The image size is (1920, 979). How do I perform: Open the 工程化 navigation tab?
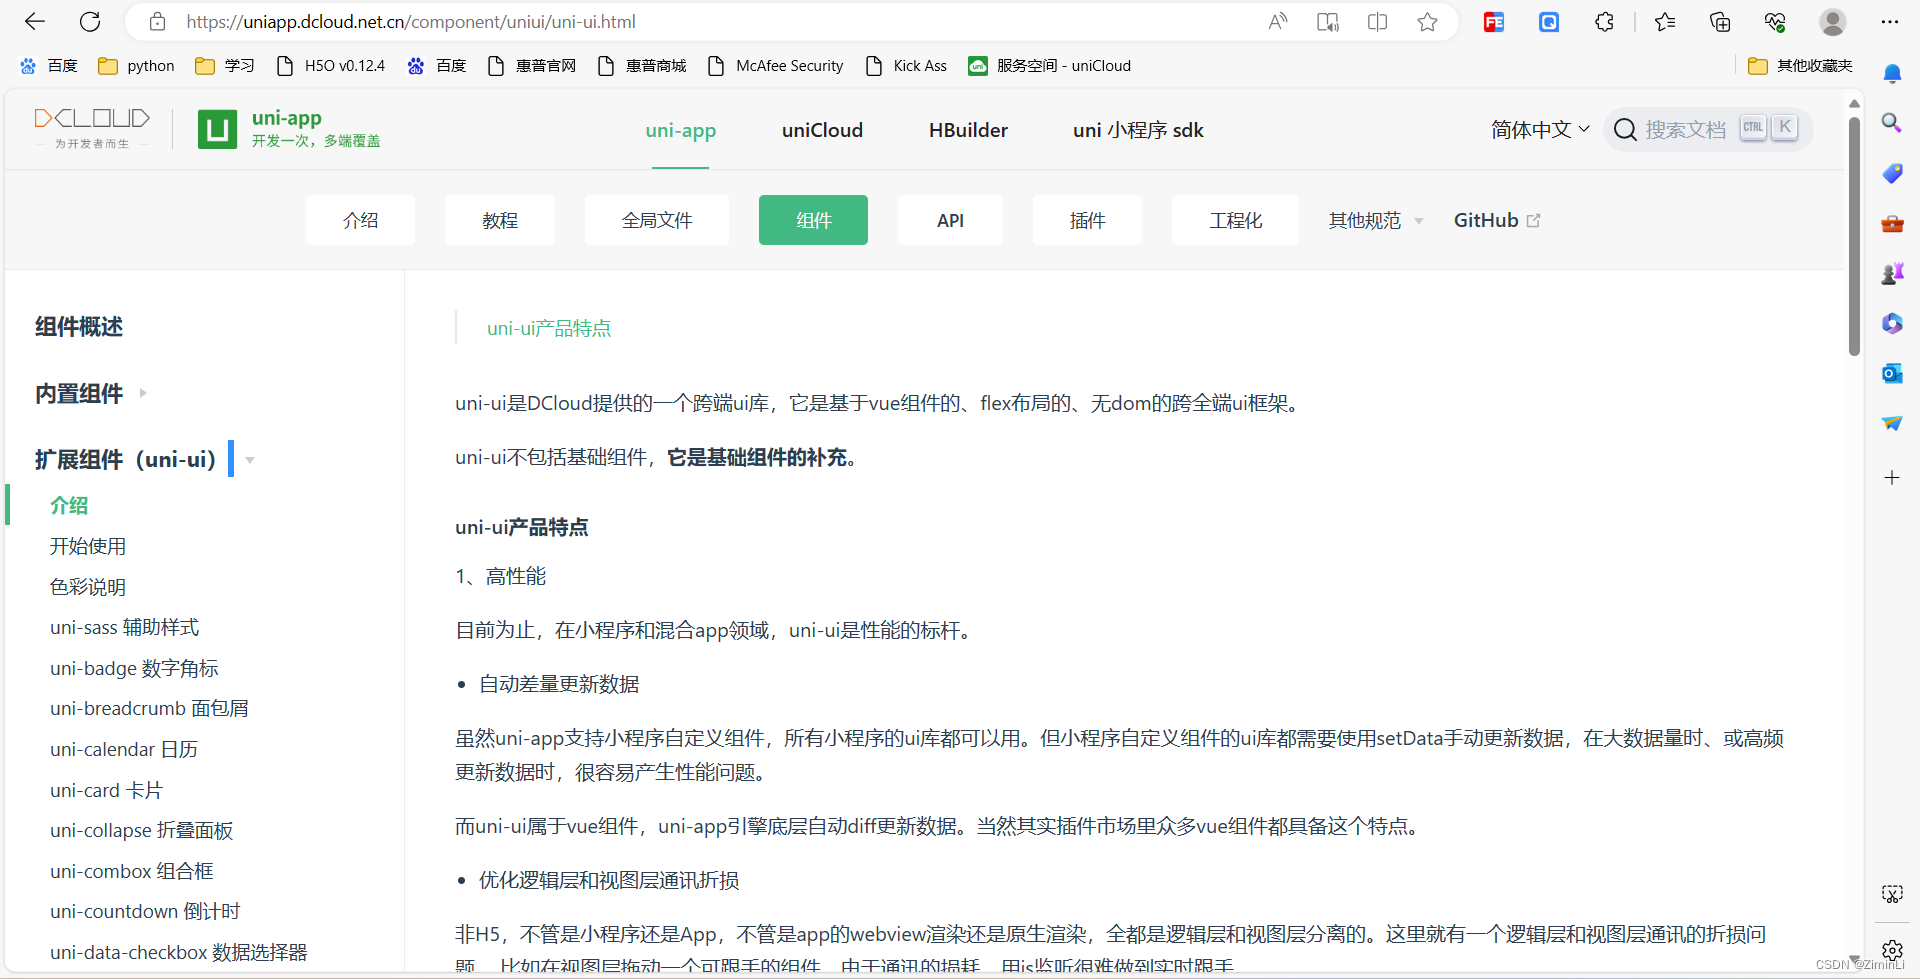(x=1235, y=220)
